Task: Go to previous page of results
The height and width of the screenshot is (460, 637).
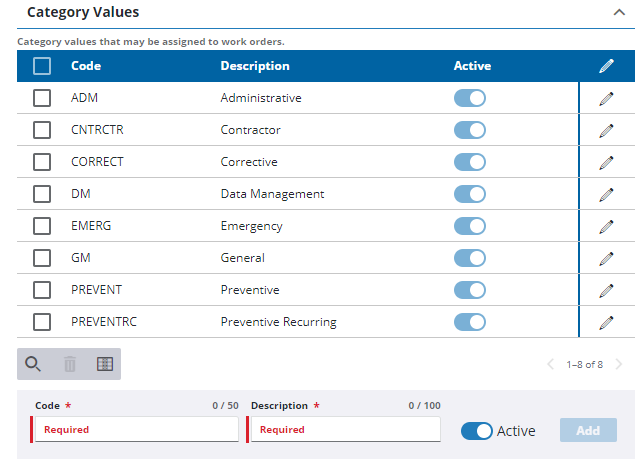Action: pos(551,364)
